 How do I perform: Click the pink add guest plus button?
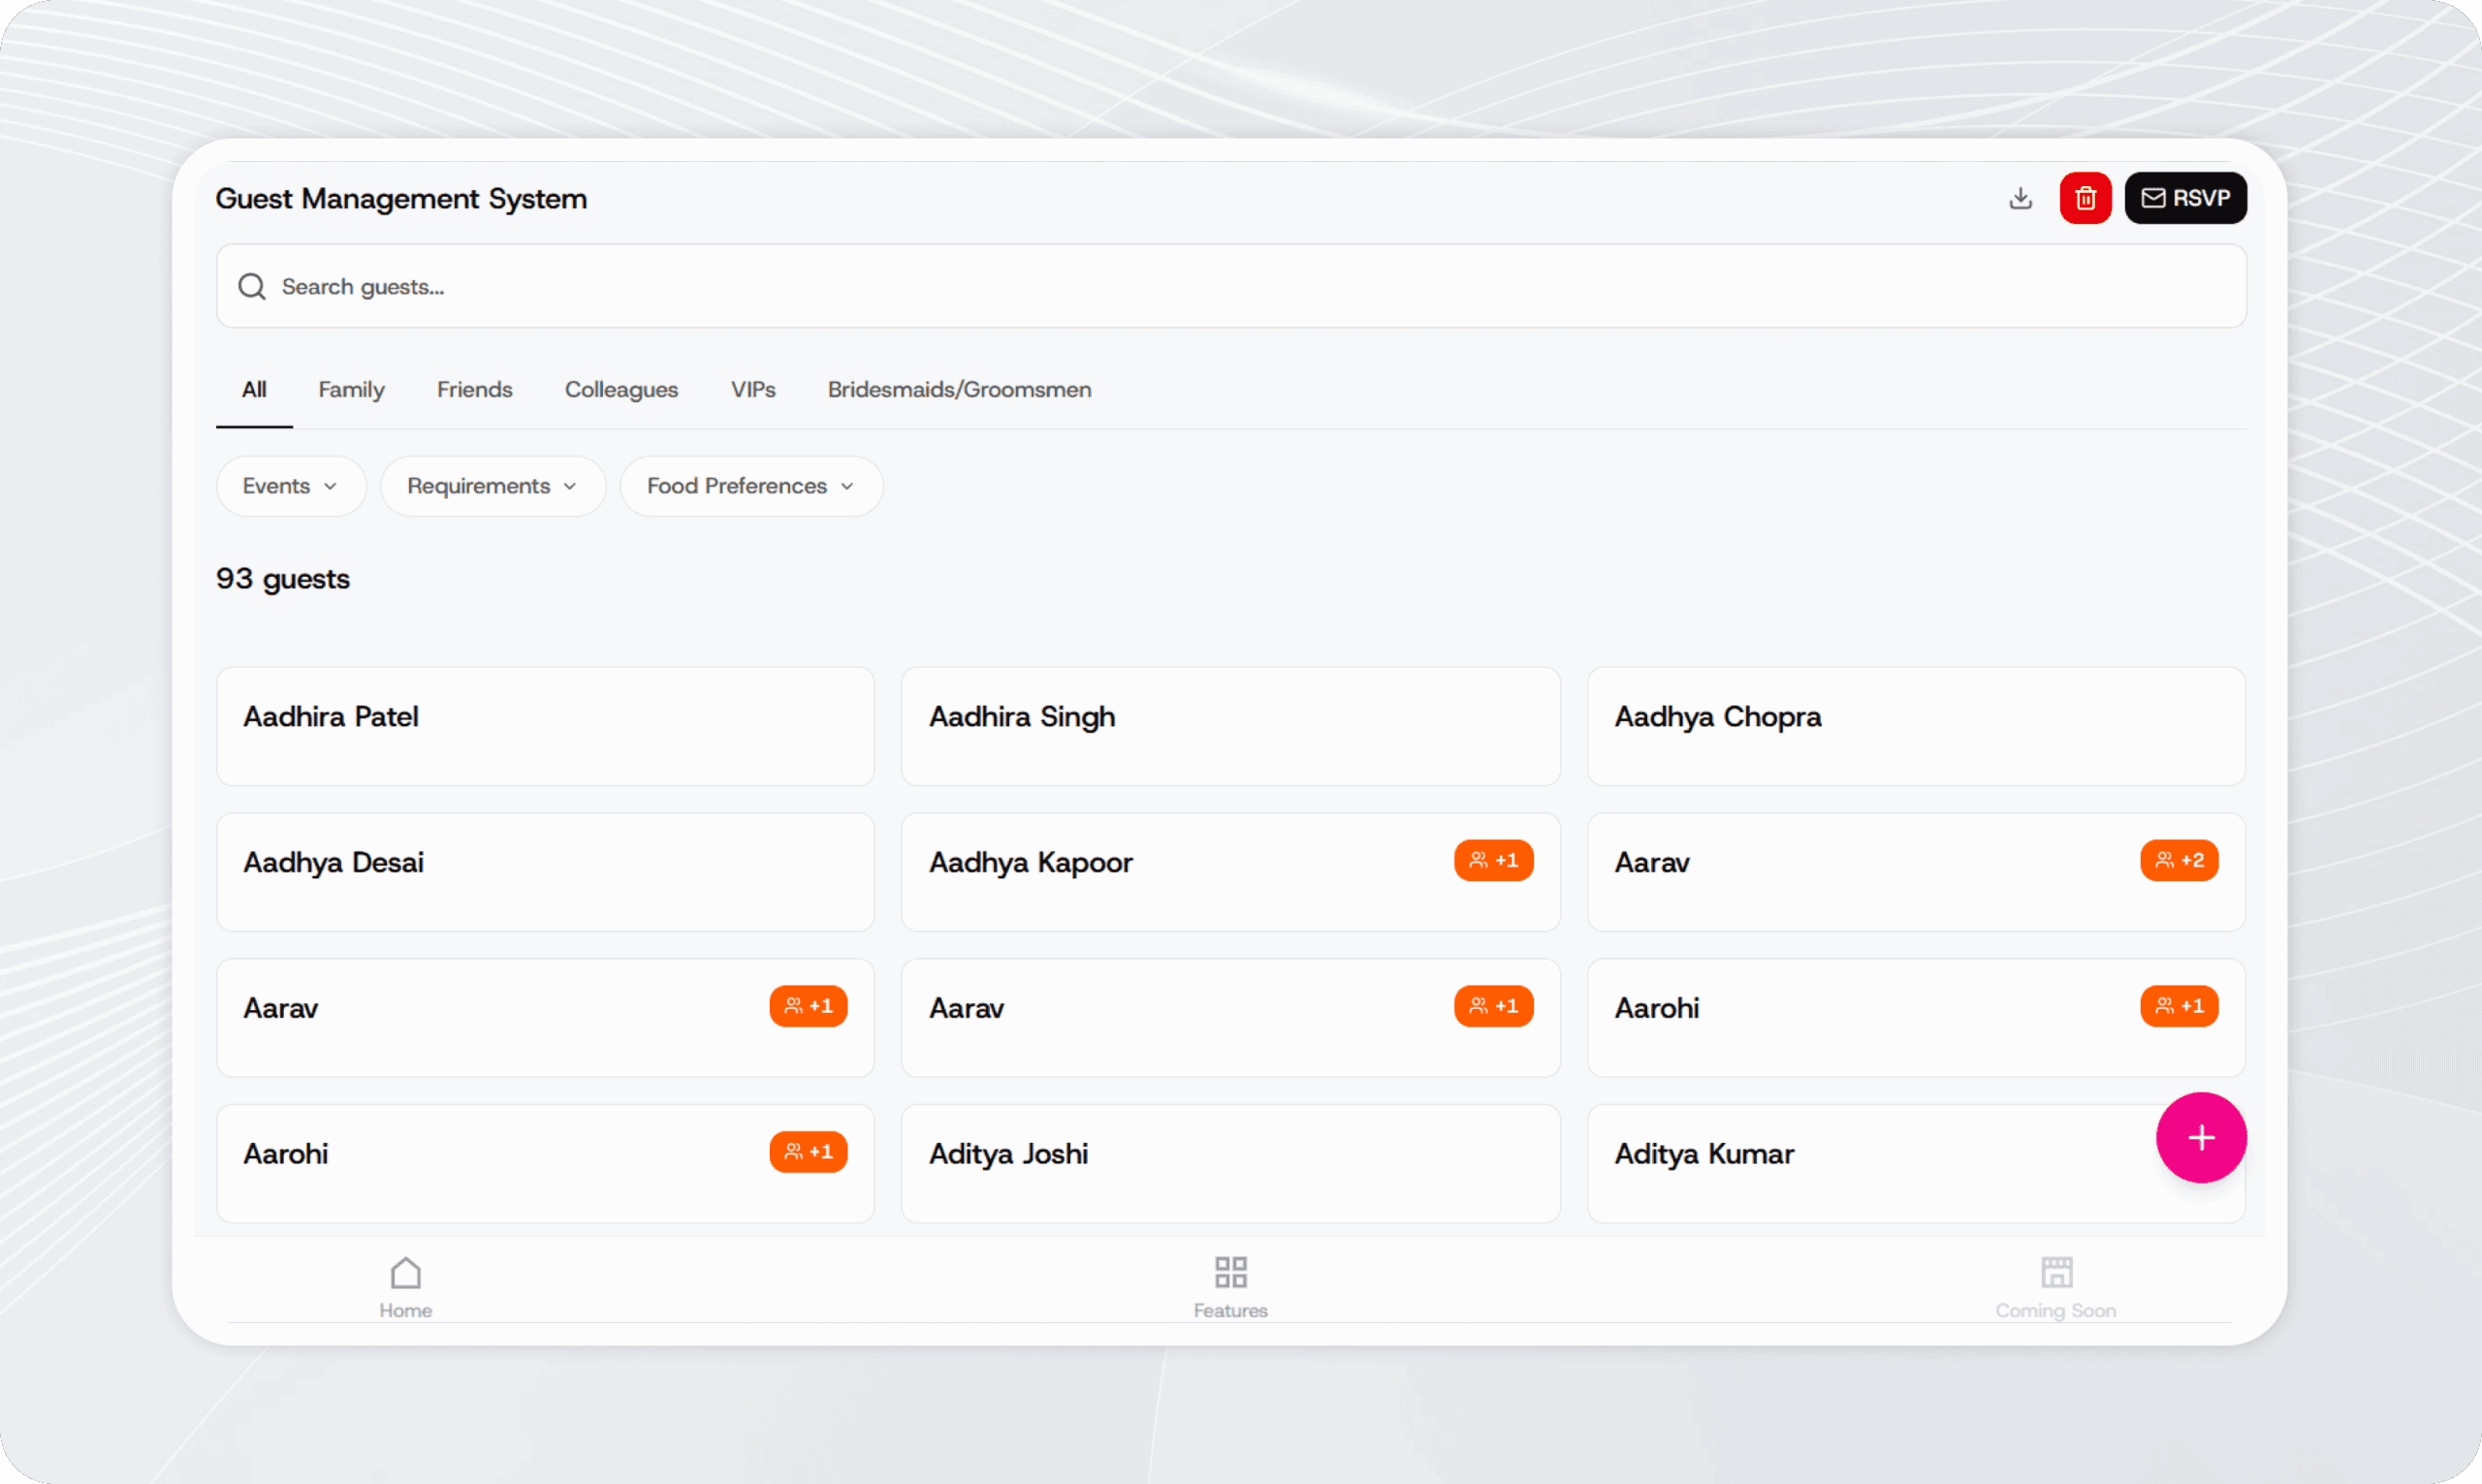click(2201, 1137)
